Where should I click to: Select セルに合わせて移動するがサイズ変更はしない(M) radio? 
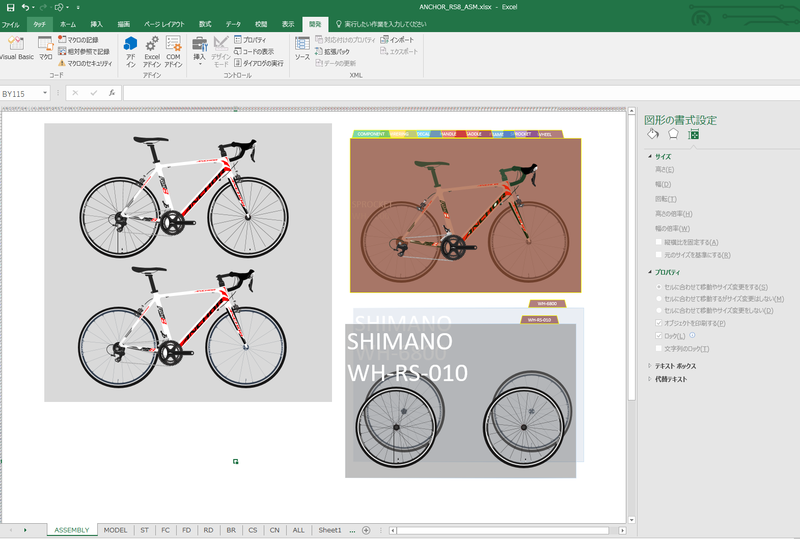pos(659,299)
